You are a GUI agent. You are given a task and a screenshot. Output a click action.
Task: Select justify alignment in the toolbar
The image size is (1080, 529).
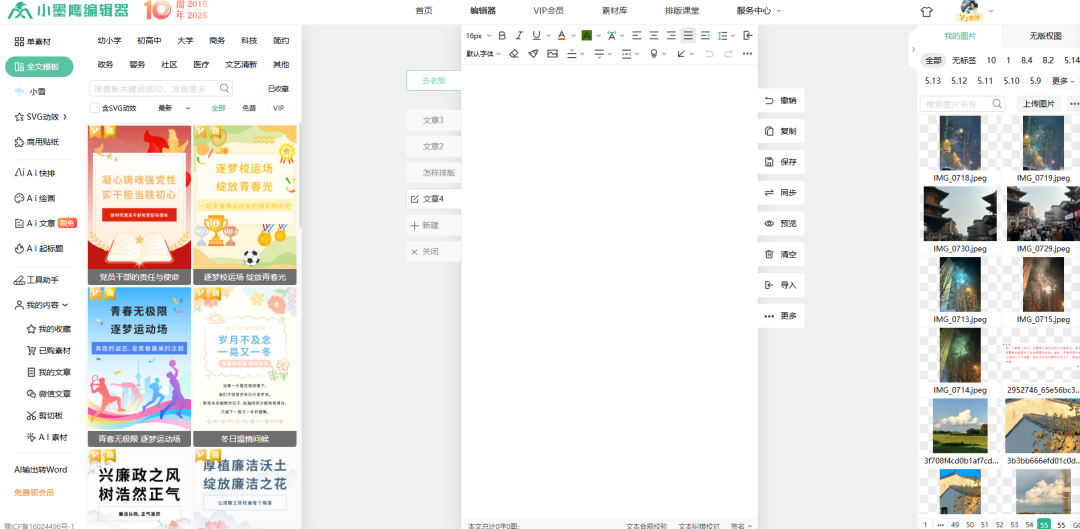(x=688, y=35)
